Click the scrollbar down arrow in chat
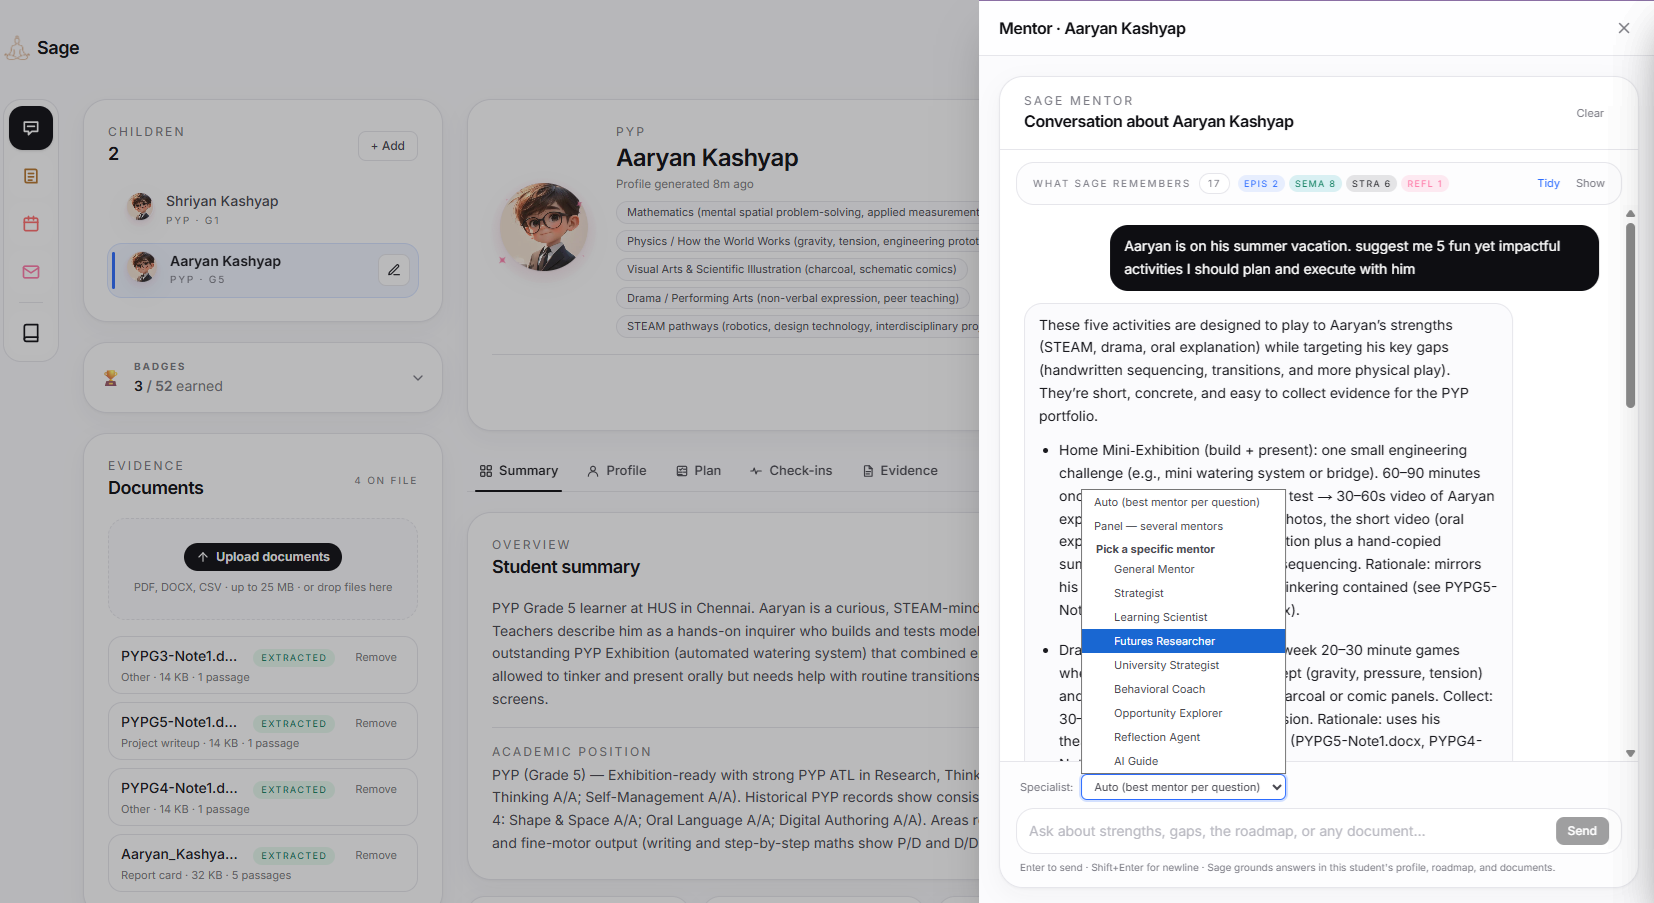The width and height of the screenshot is (1654, 903). click(1630, 754)
